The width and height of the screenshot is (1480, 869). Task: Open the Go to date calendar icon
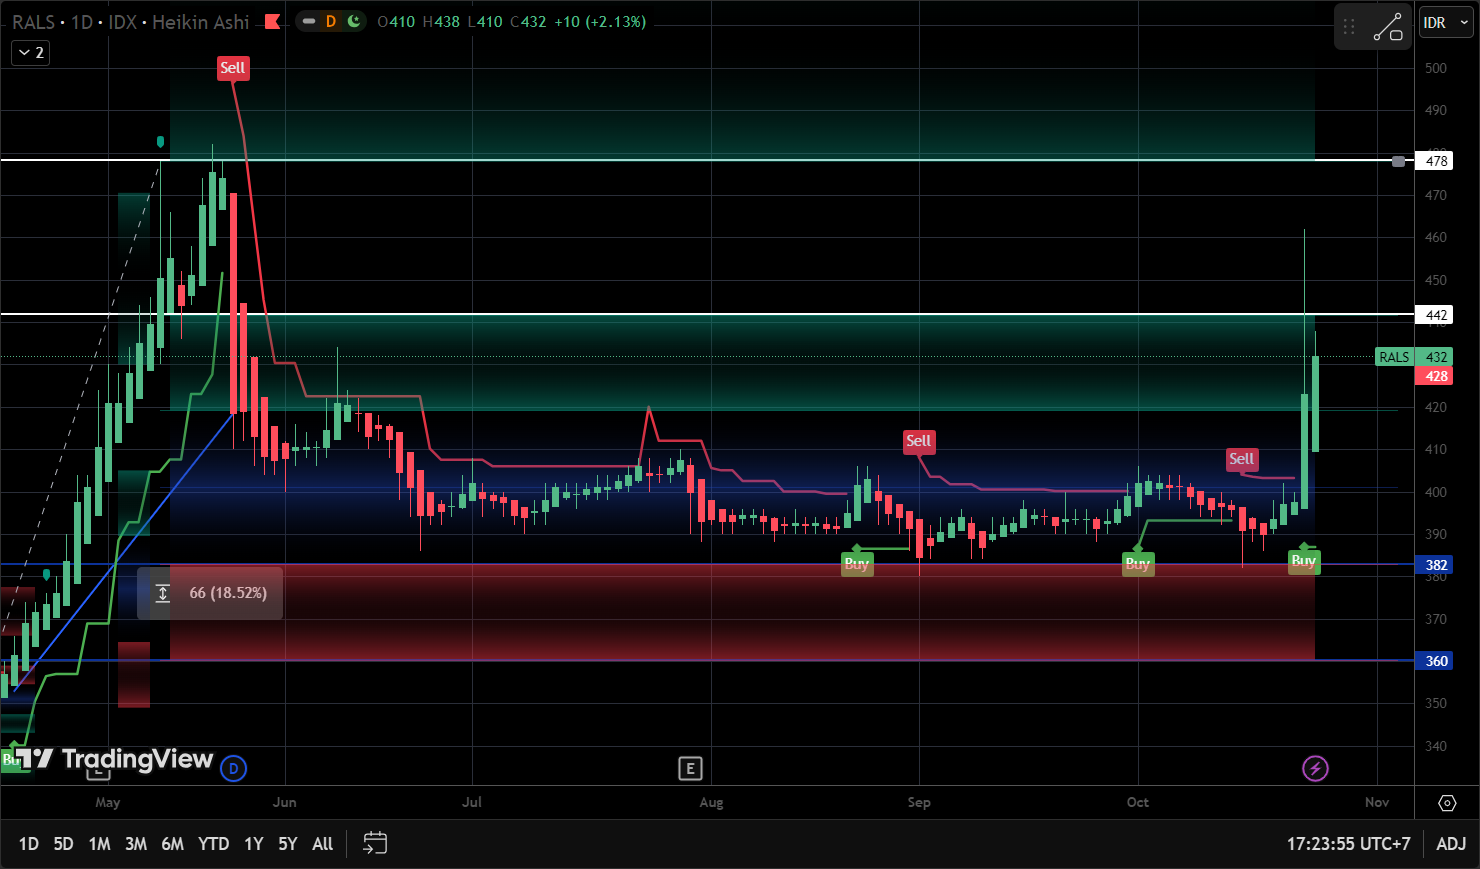click(375, 843)
